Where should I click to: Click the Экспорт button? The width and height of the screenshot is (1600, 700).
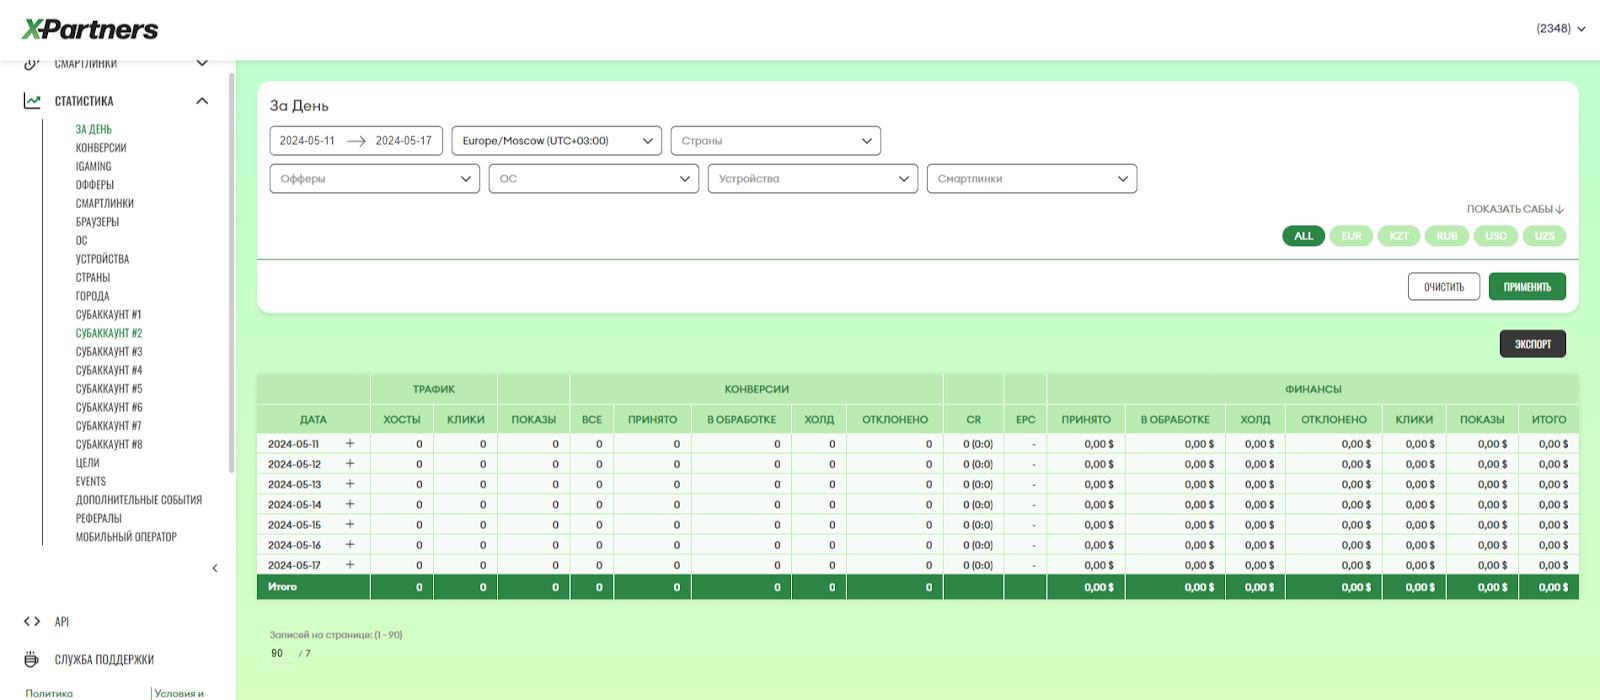[1533, 344]
